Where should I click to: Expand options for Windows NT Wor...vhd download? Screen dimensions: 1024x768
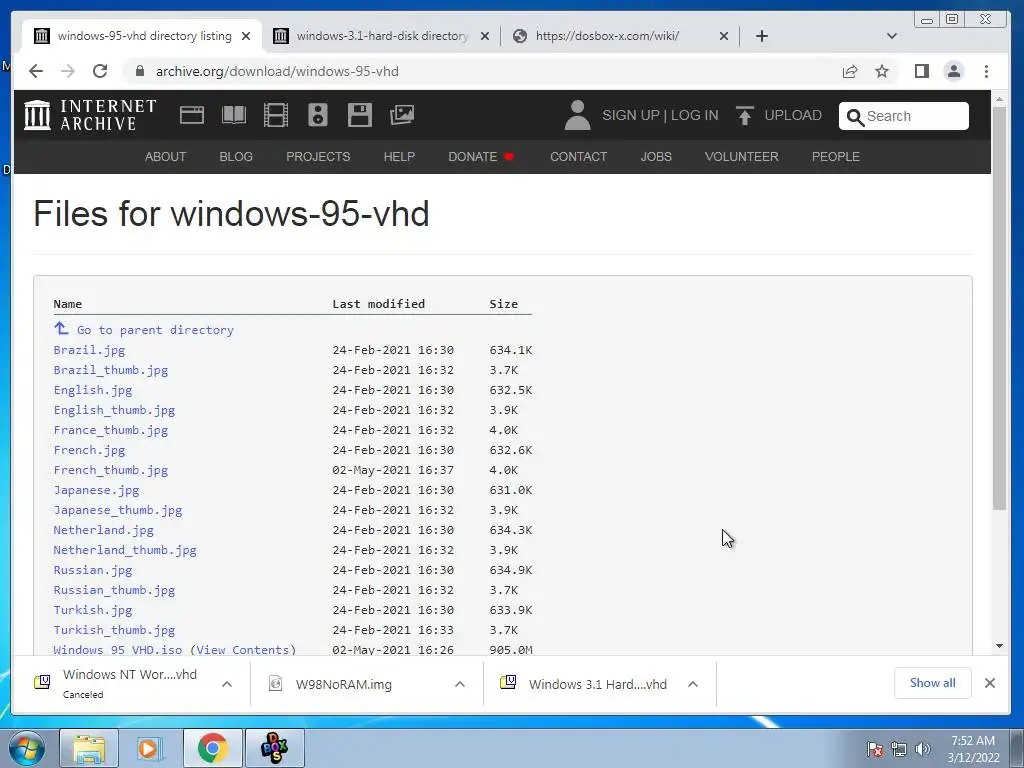(x=227, y=684)
